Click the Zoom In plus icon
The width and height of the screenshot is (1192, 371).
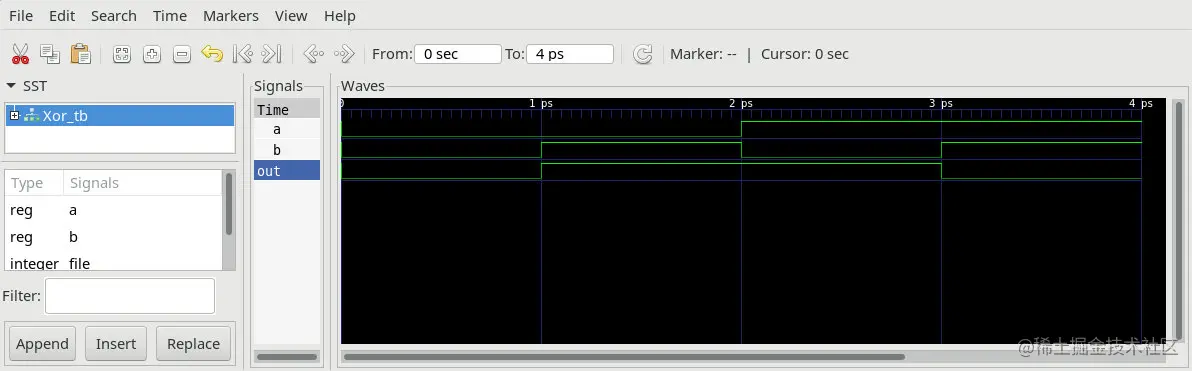click(152, 54)
